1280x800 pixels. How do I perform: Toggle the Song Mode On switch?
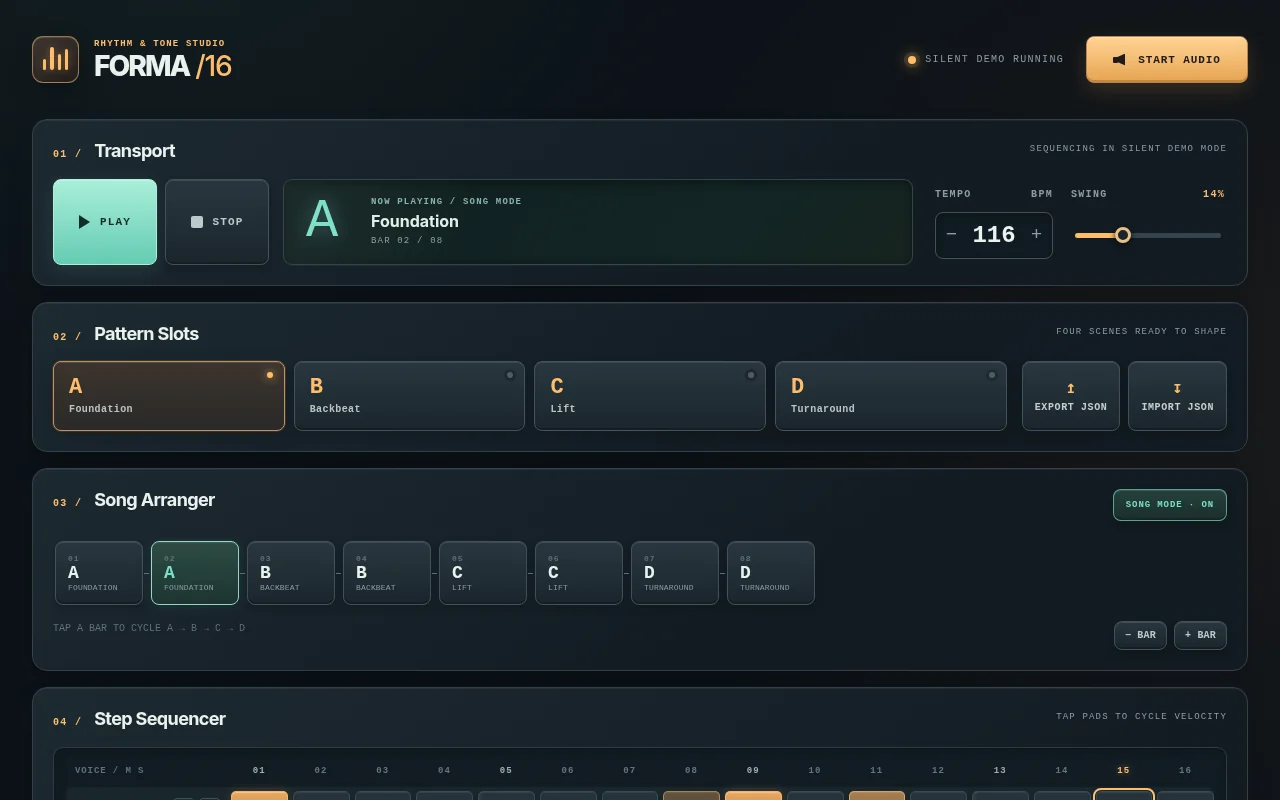pos(1170,505)
